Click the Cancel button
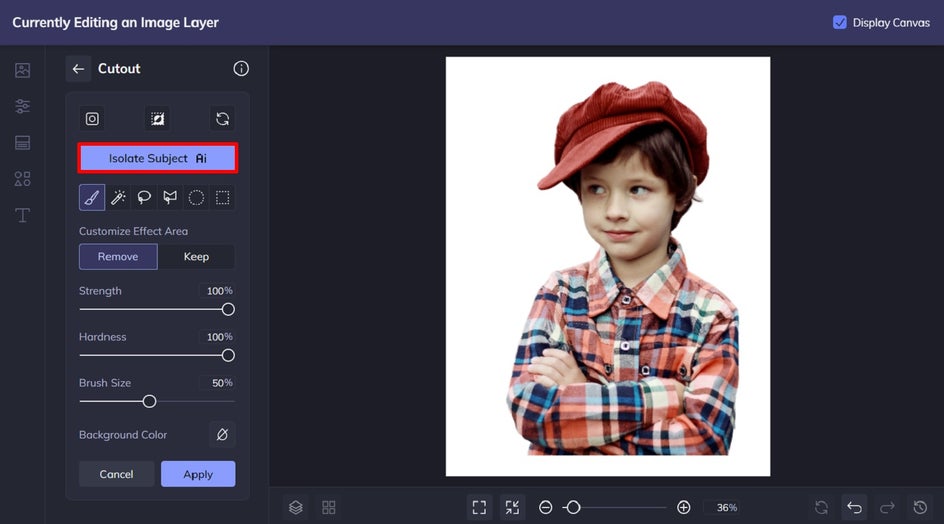The height and width of the screenshot is (524, 944). click(x=116, y=474)
